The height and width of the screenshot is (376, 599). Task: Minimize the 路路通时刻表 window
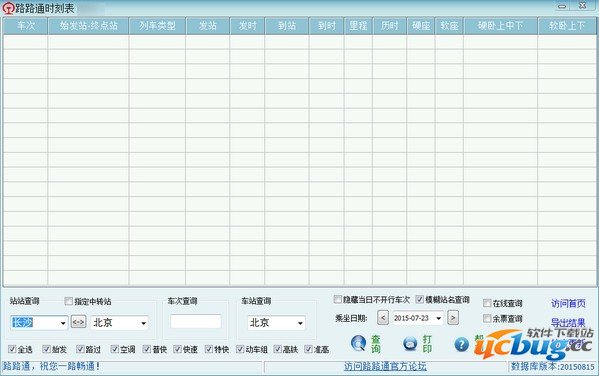click(x=562, y=6)
